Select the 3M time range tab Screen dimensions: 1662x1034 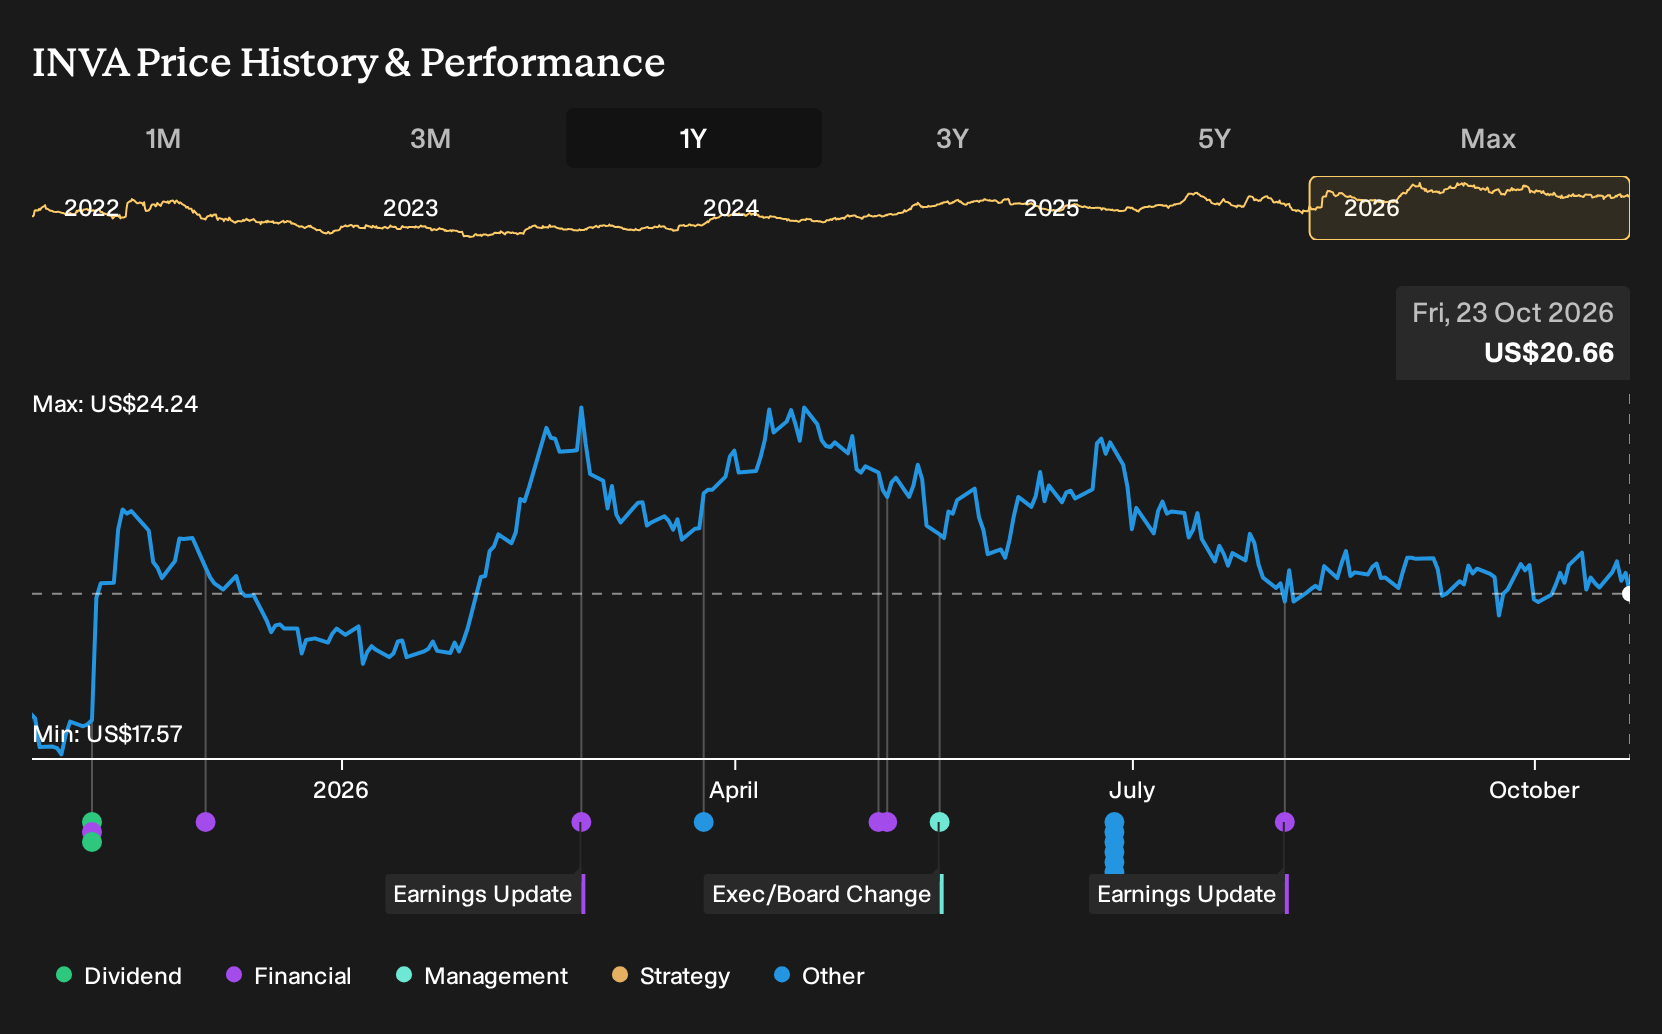(430, 138)
